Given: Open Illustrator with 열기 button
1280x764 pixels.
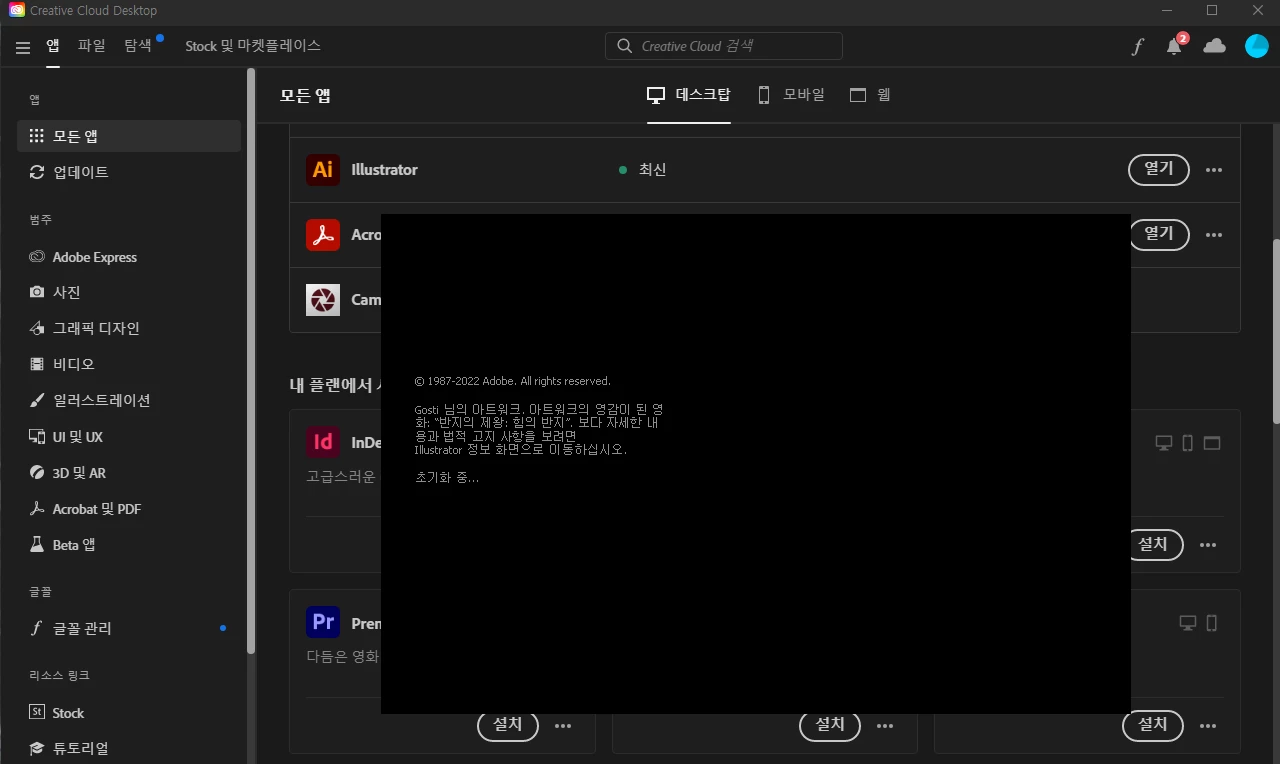Looking at the screenshot, I should coord(1159,170).
